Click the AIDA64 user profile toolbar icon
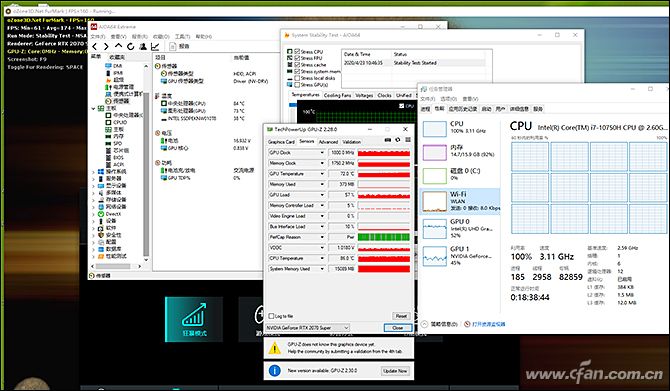The image size is (670, 391). click(143, 46)
